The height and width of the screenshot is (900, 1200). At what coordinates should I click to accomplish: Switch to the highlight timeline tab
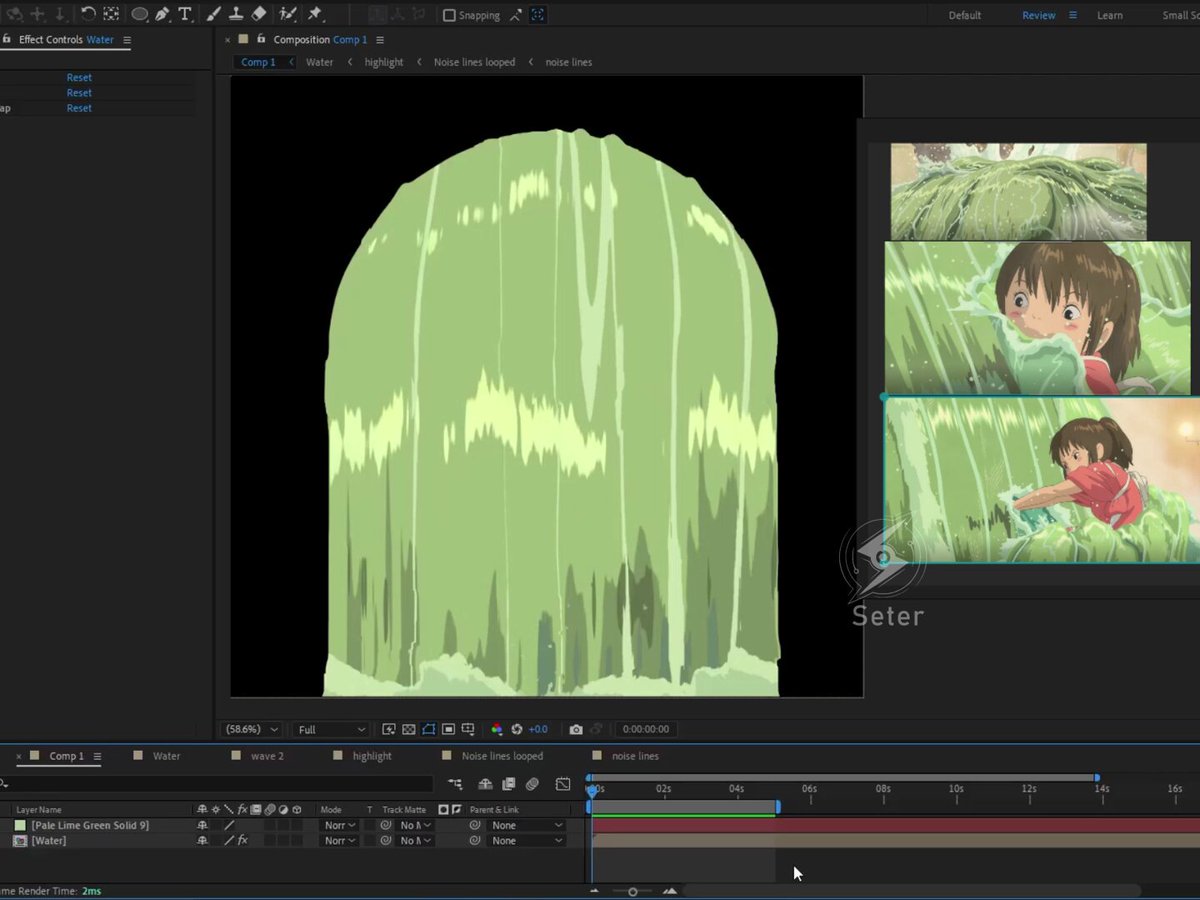click(x=372, y=756)
